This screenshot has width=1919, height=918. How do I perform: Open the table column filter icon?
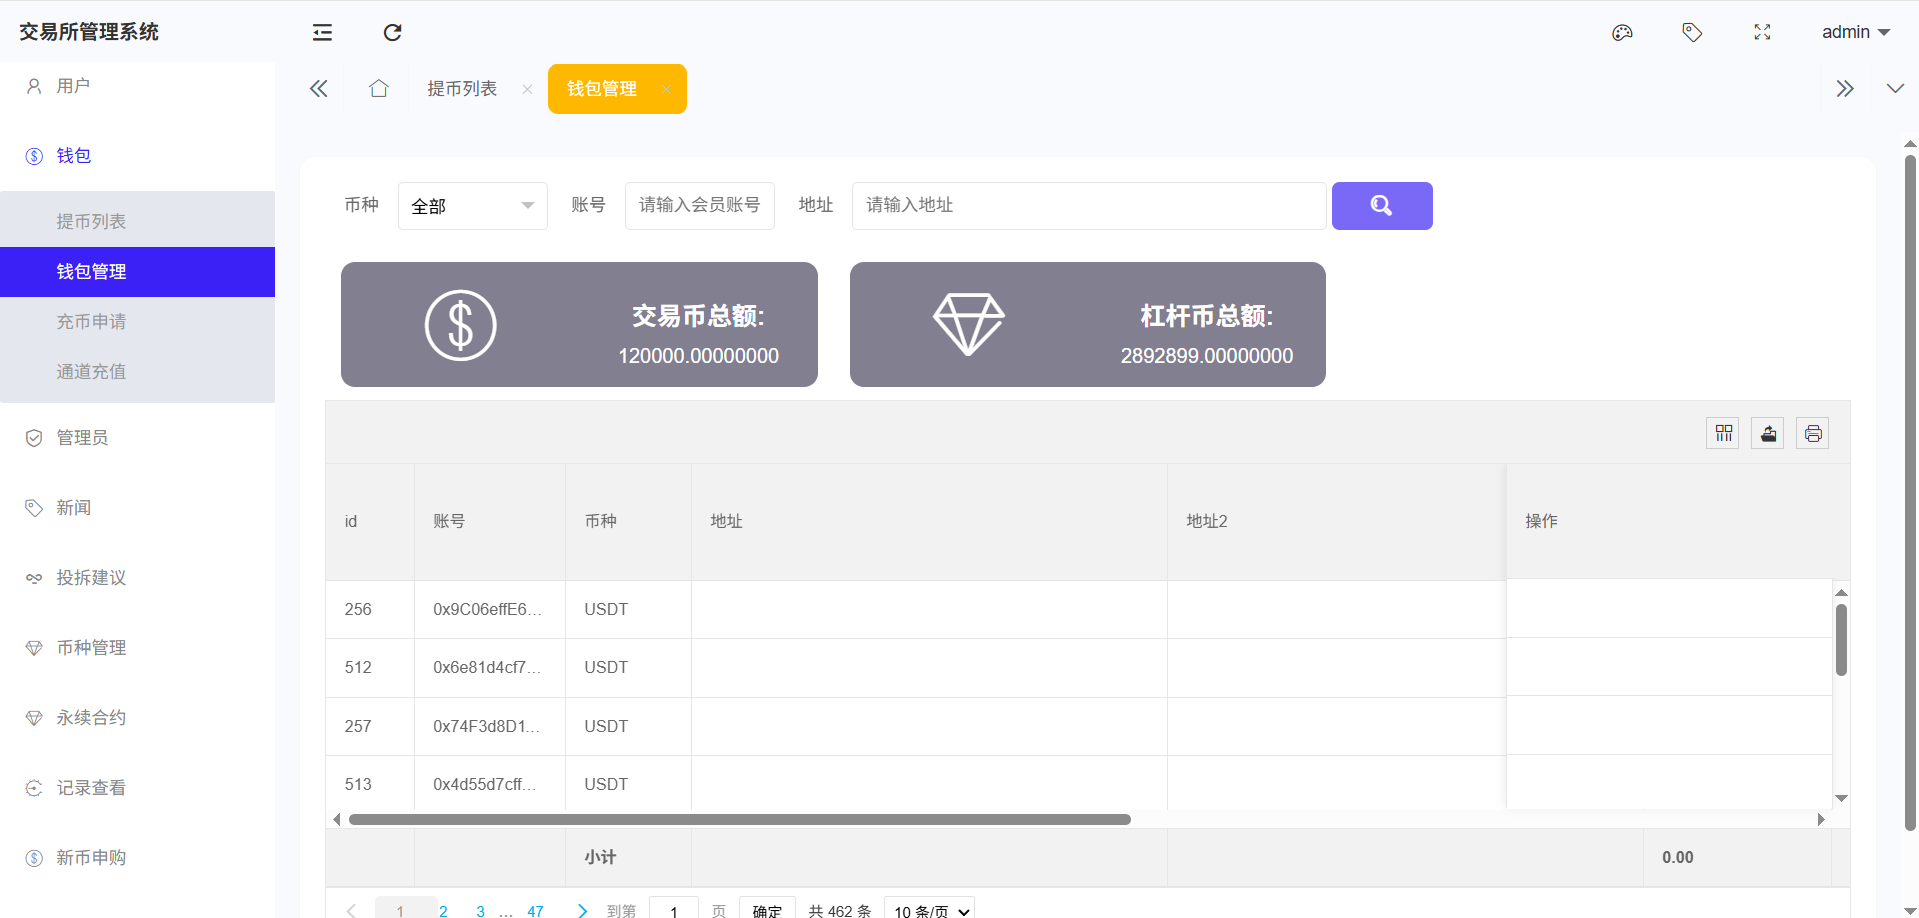coord(1723,433)
